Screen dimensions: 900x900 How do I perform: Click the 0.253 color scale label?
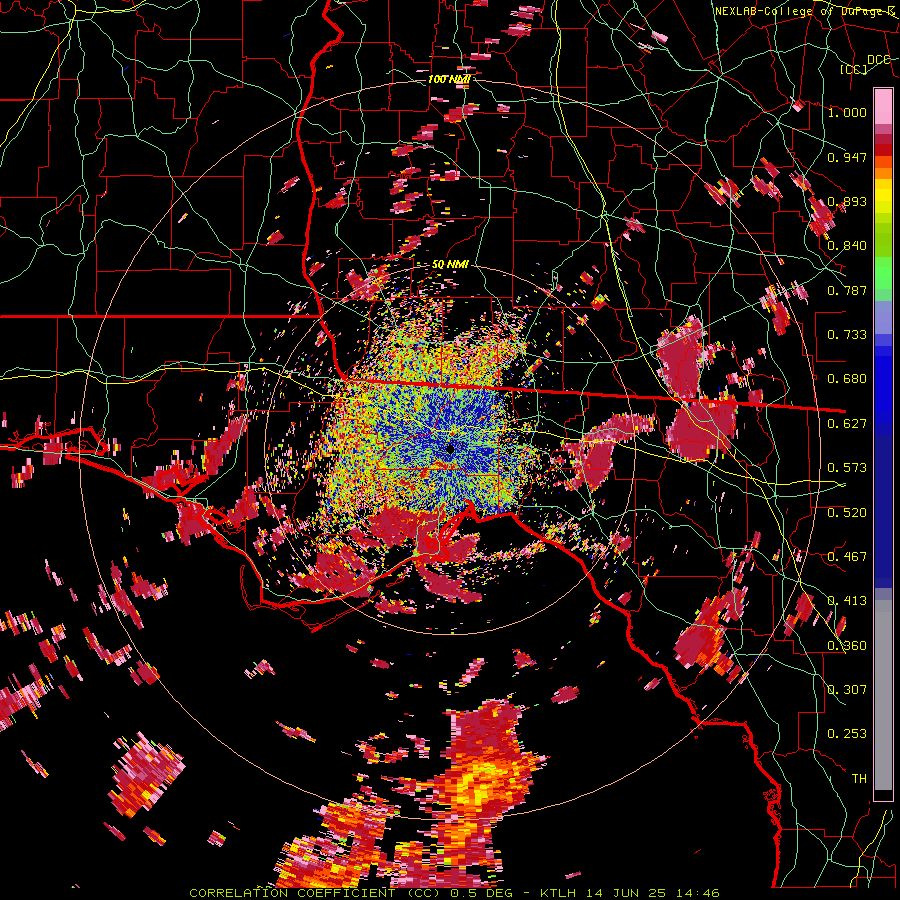(x=847, y=734)
